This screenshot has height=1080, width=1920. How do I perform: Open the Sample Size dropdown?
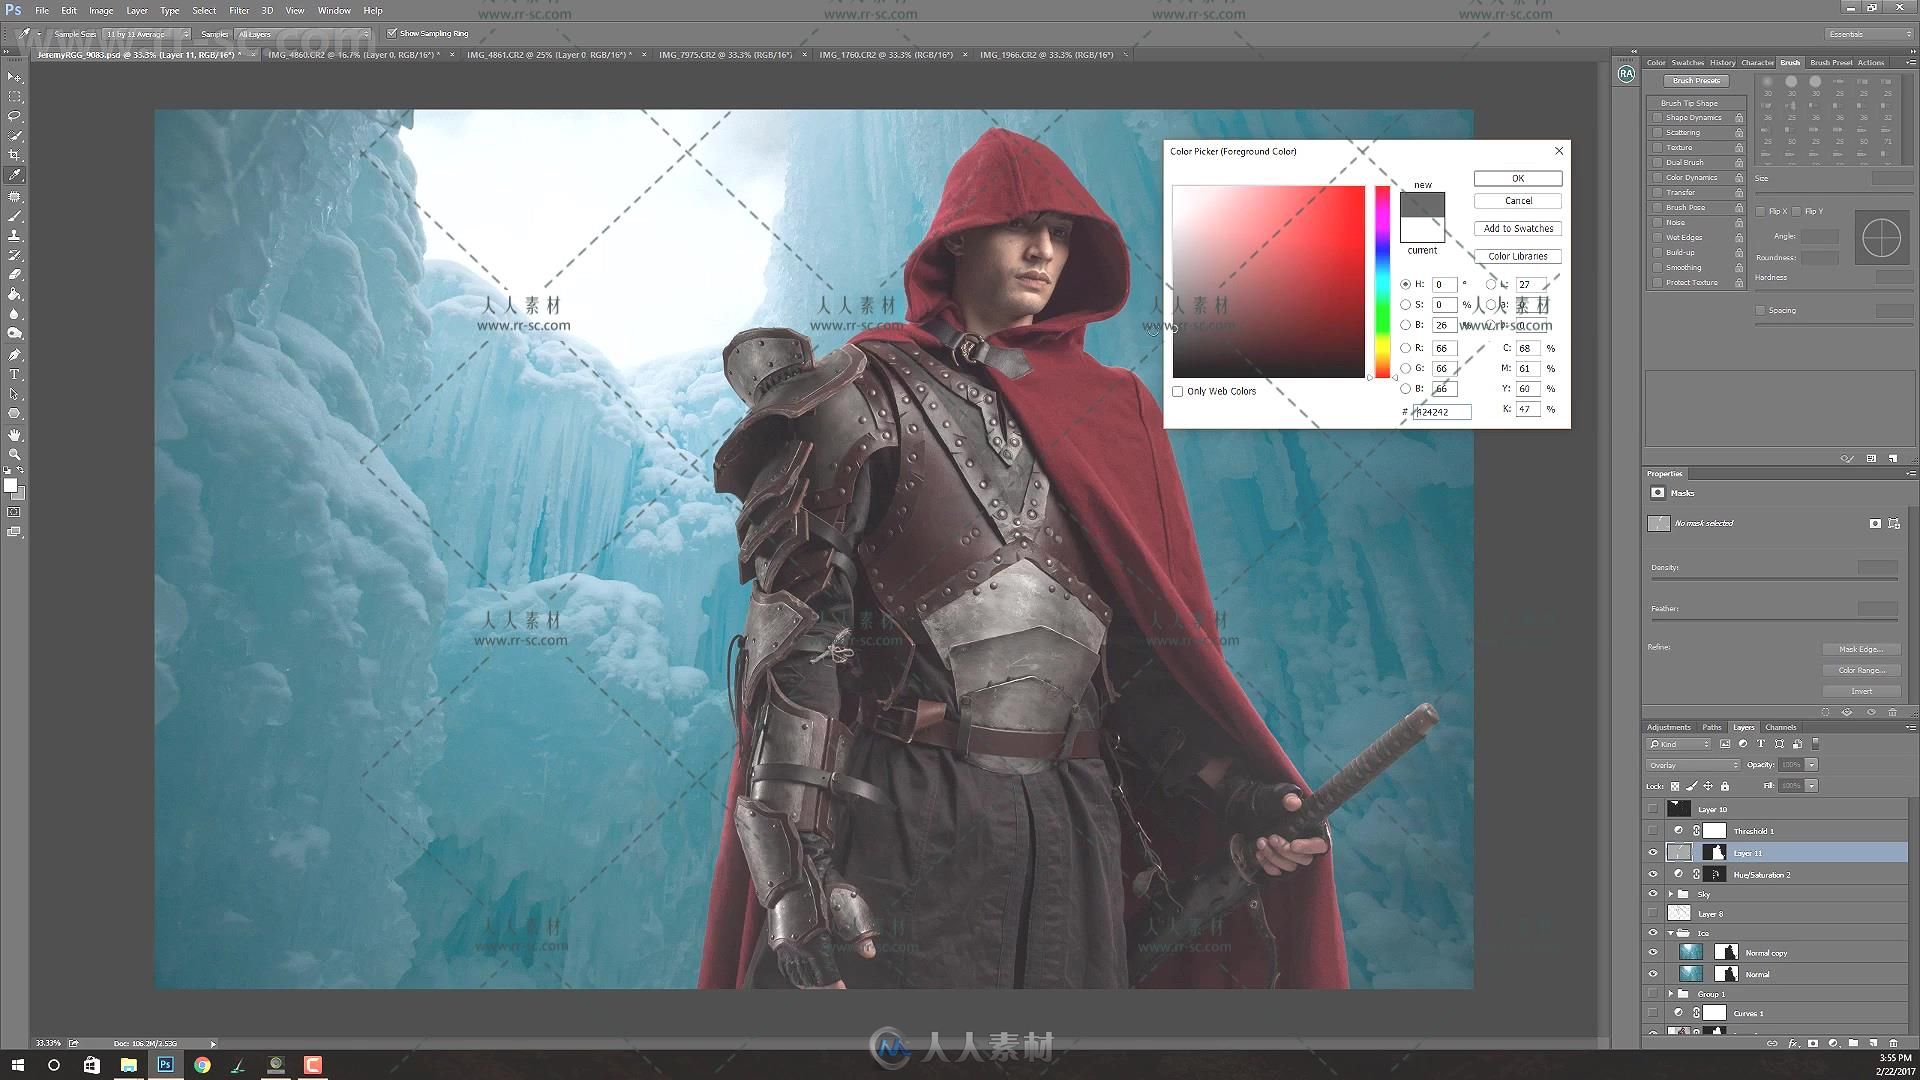[147, 34]
